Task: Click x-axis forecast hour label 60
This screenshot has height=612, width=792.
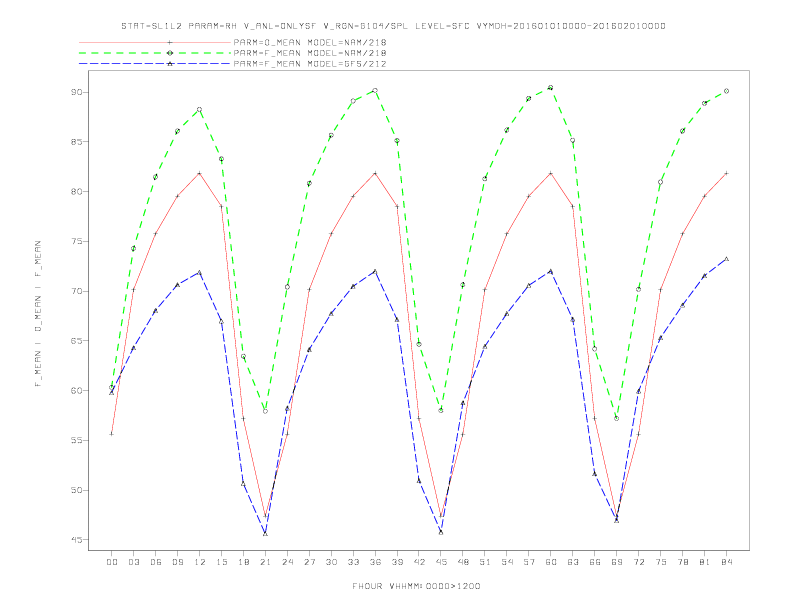Action: pyautogui.click(x=551, y=562)
